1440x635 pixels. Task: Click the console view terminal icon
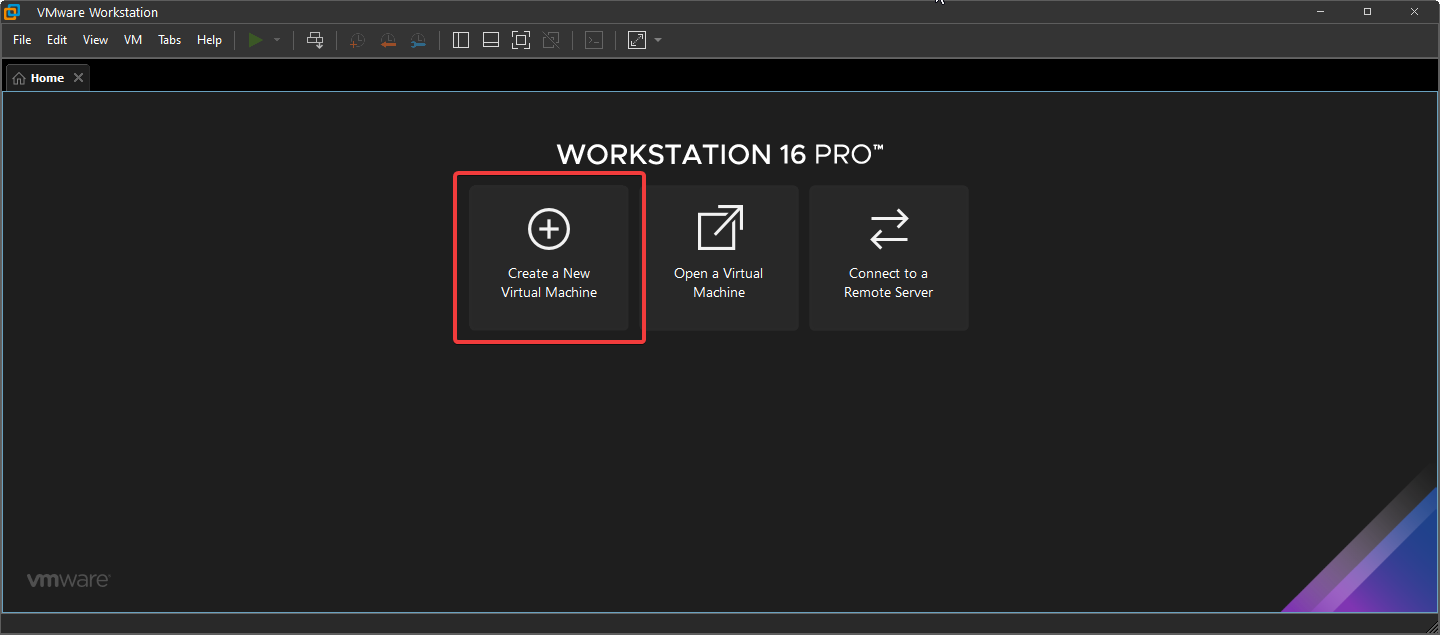pyautogui.click(x=594, y=40)
